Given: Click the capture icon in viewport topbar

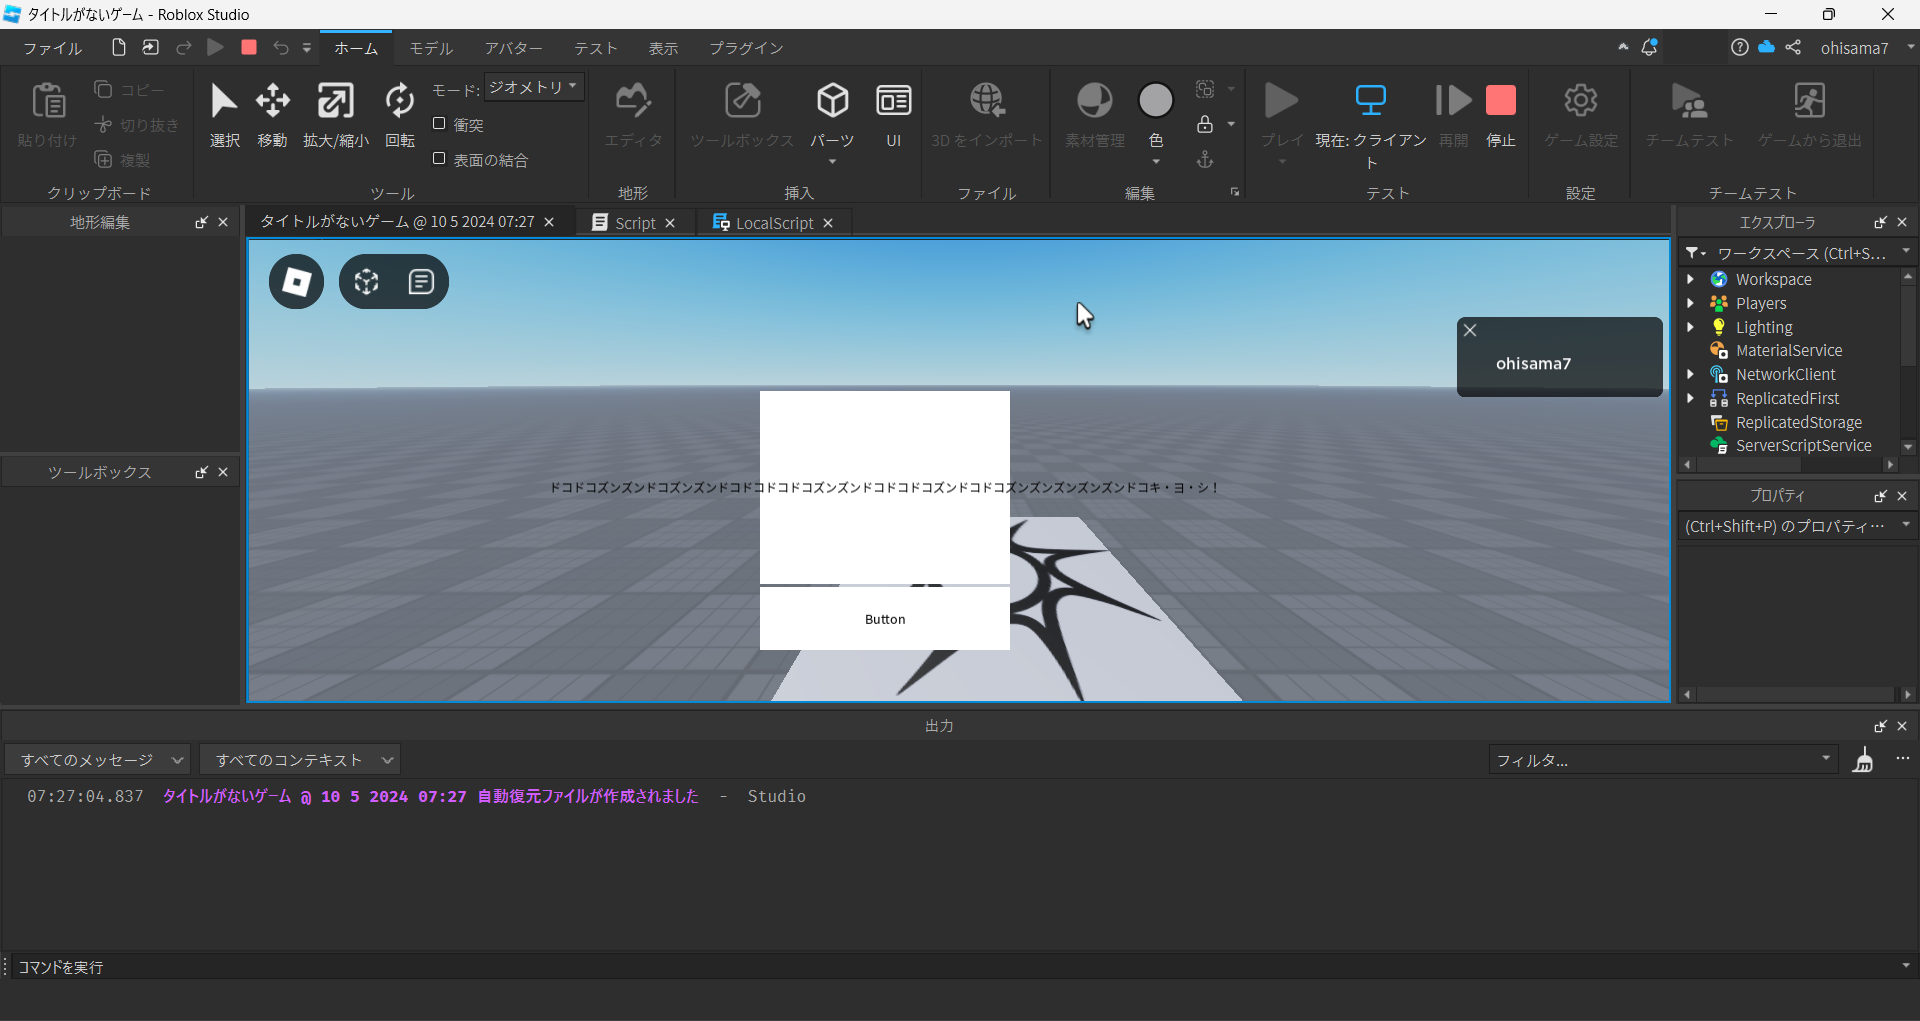Looking at the screenshot, I should [x=367, y=282].
